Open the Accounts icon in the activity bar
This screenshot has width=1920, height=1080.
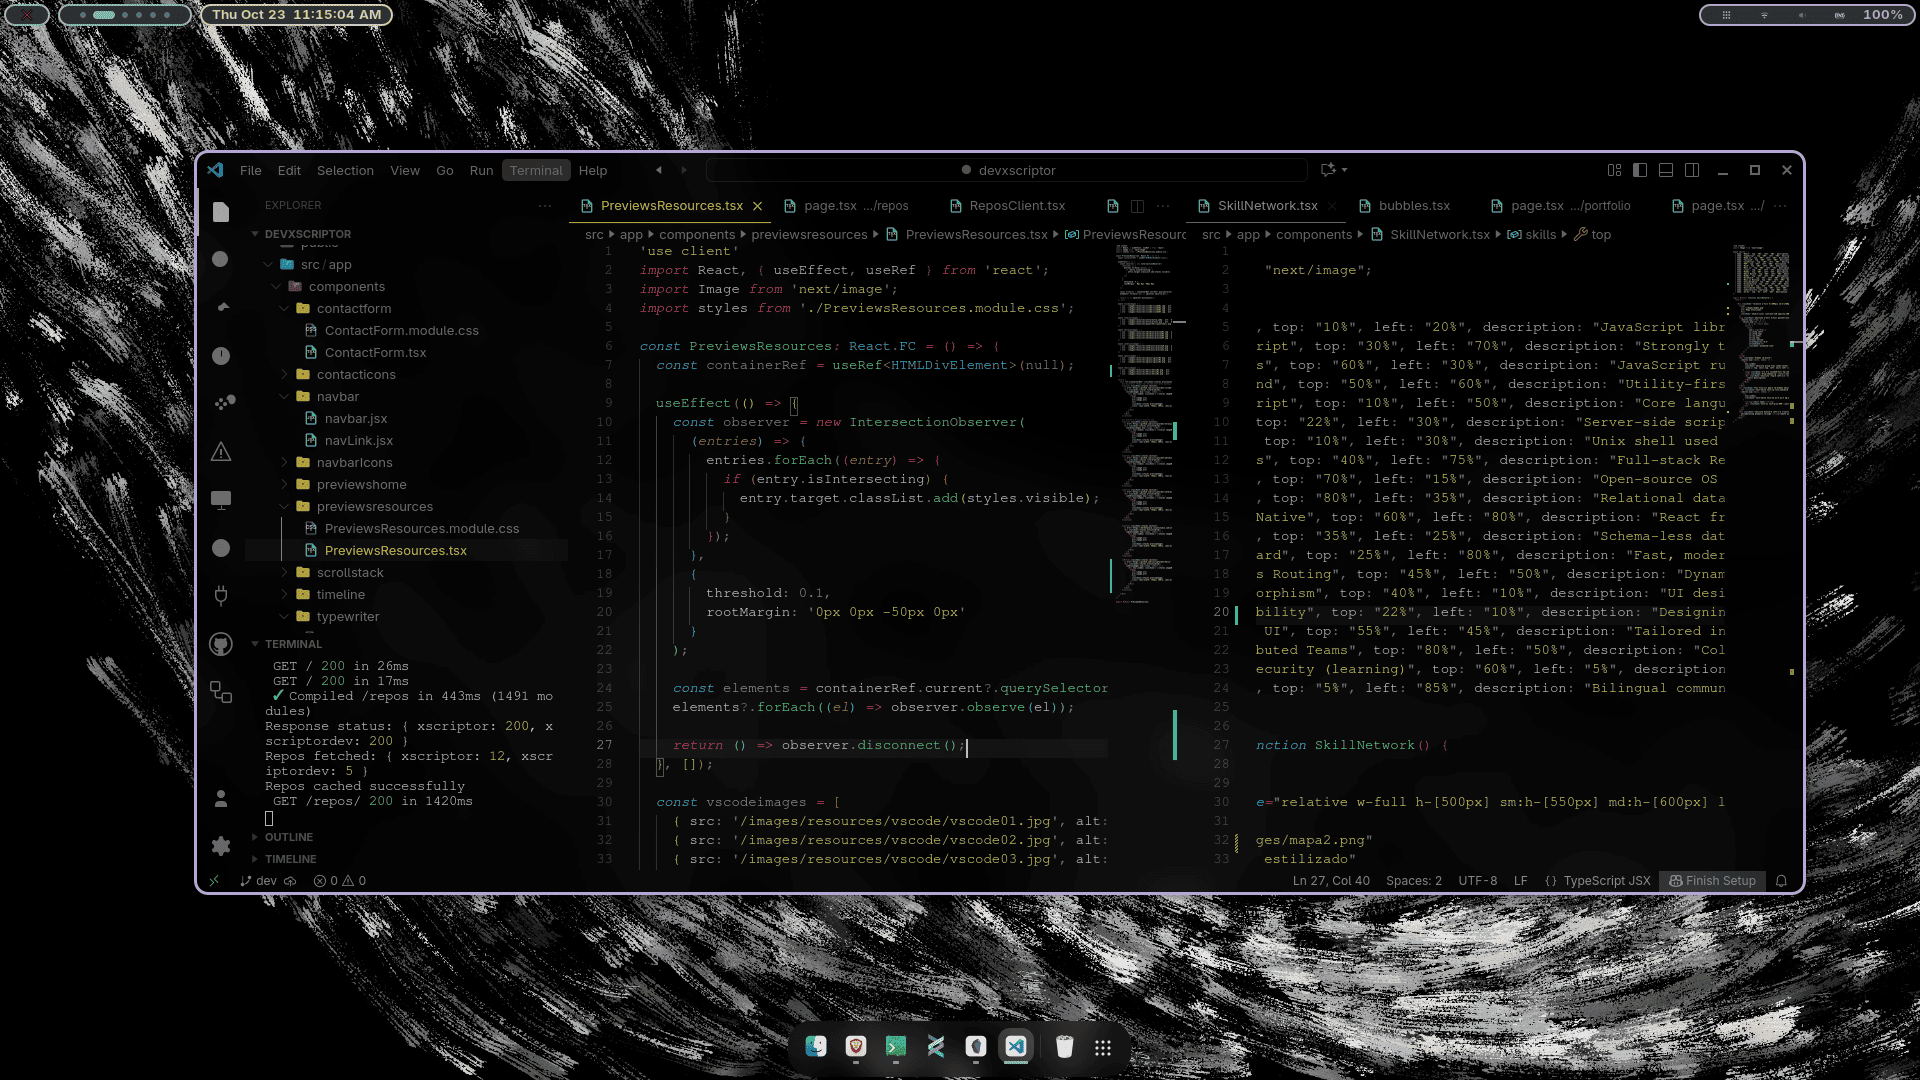[221, 798]
